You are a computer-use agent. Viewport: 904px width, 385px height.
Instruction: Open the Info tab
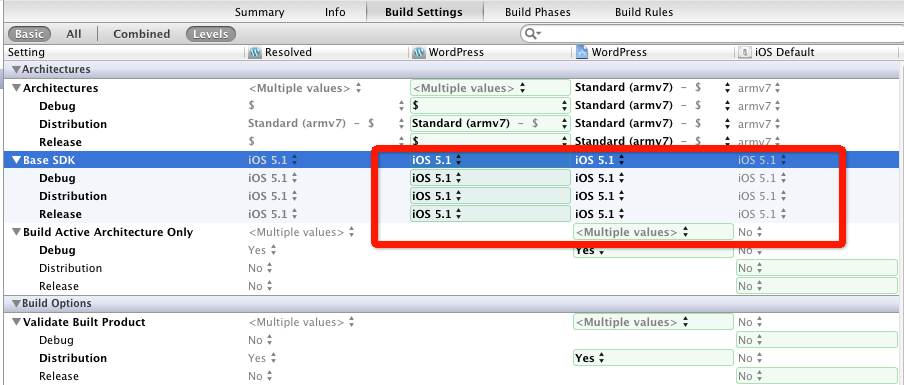(335, 12)
